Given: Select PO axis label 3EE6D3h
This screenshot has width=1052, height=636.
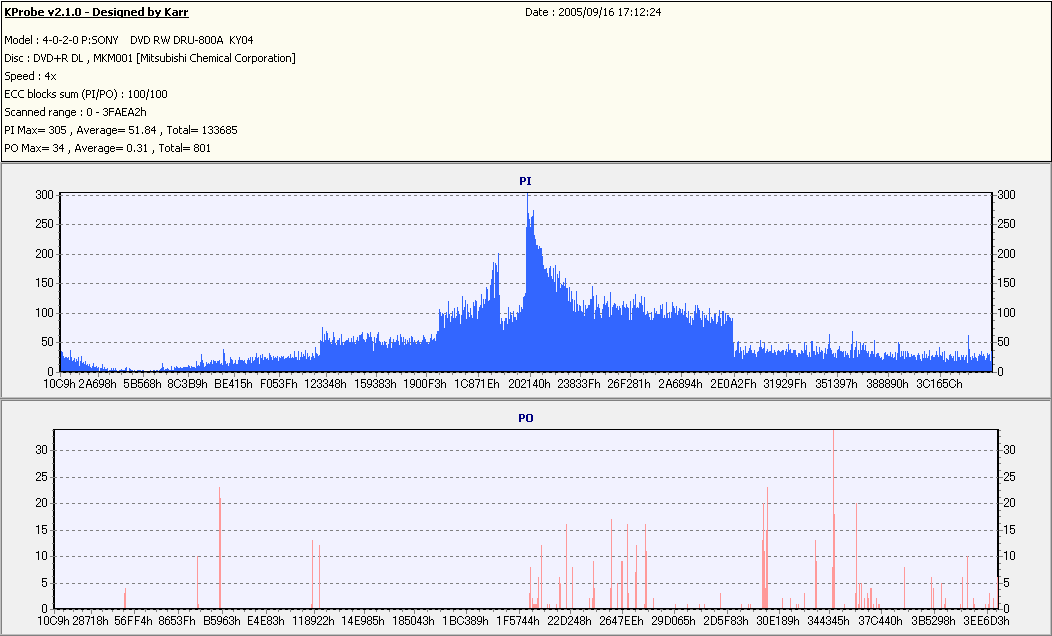Looking at the screenshot, I should tap(986, 621).
